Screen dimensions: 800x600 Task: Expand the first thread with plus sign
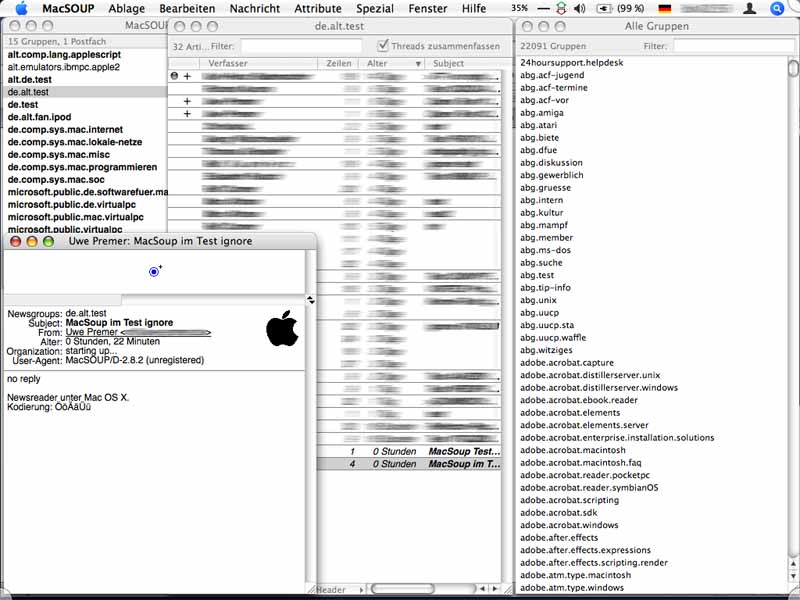(187, 76)
